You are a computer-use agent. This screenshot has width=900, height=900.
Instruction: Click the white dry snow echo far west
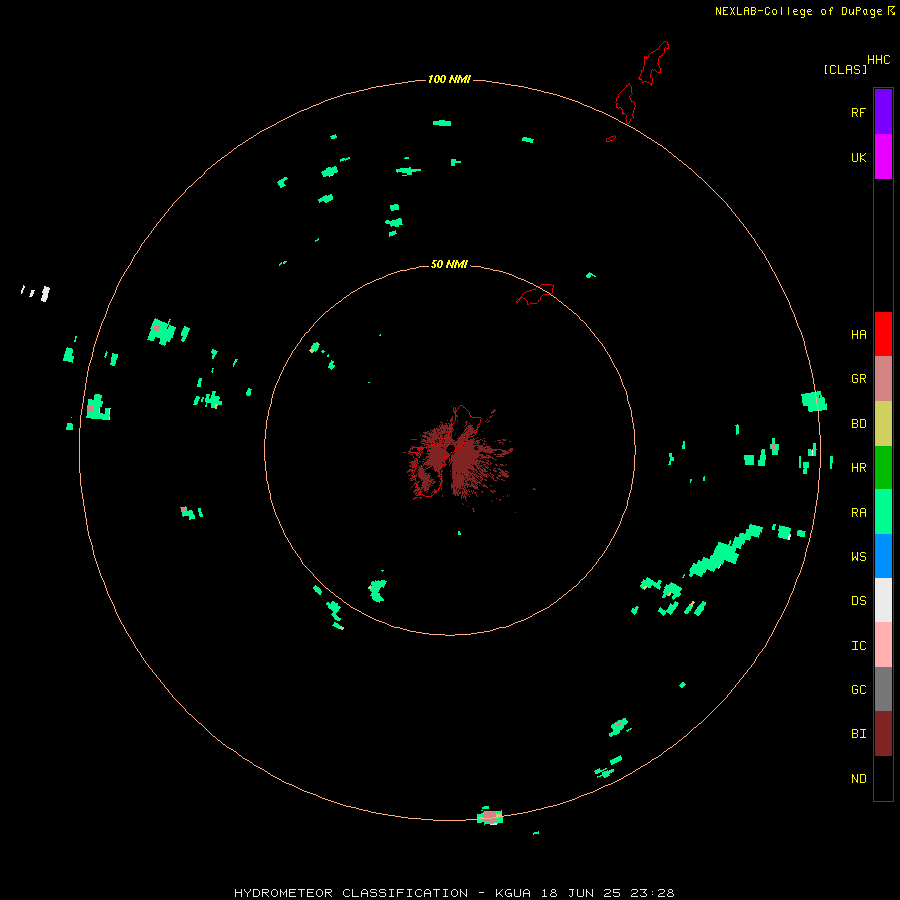pyautogui.click(x=45, y=293)
